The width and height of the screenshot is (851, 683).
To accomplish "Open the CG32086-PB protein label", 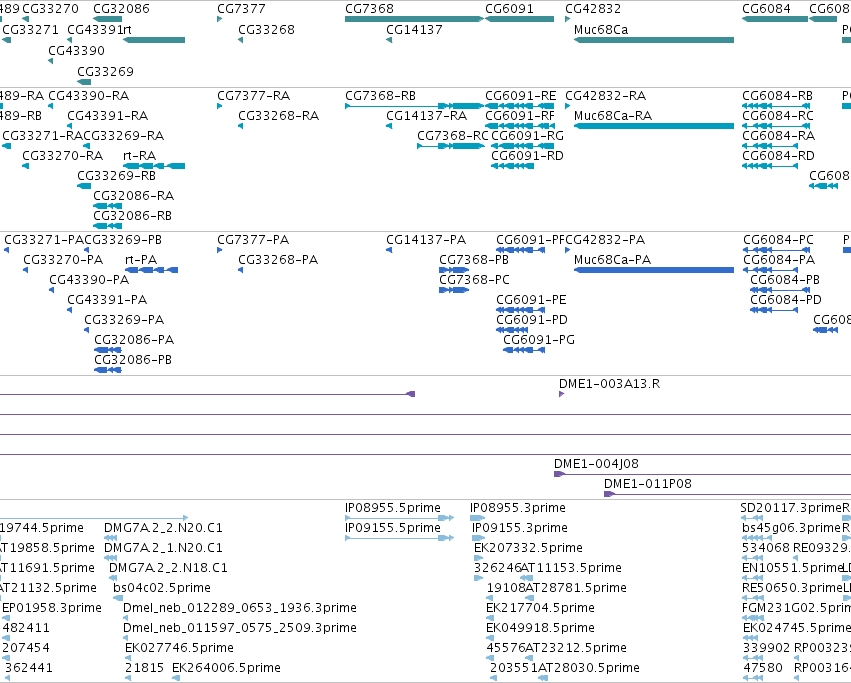I will click(133, 359).
